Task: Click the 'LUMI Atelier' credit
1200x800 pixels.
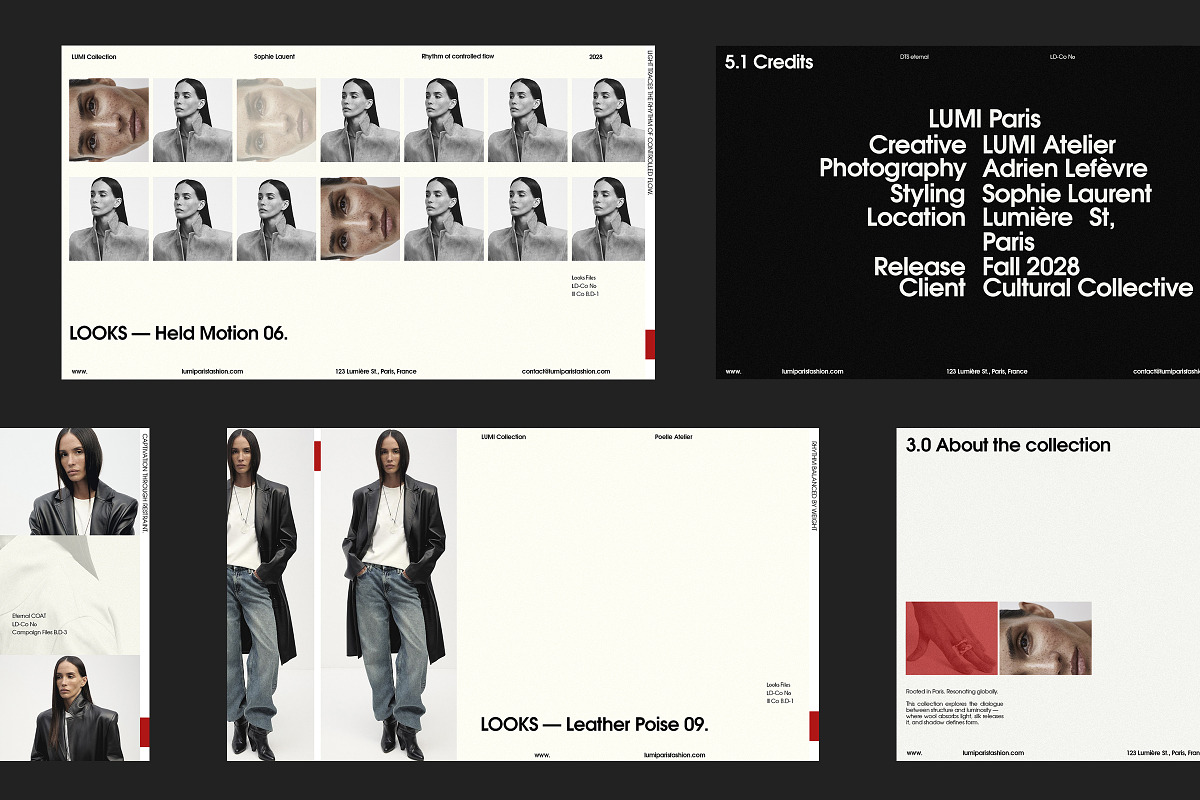Action: click(x=1049, y=145)
